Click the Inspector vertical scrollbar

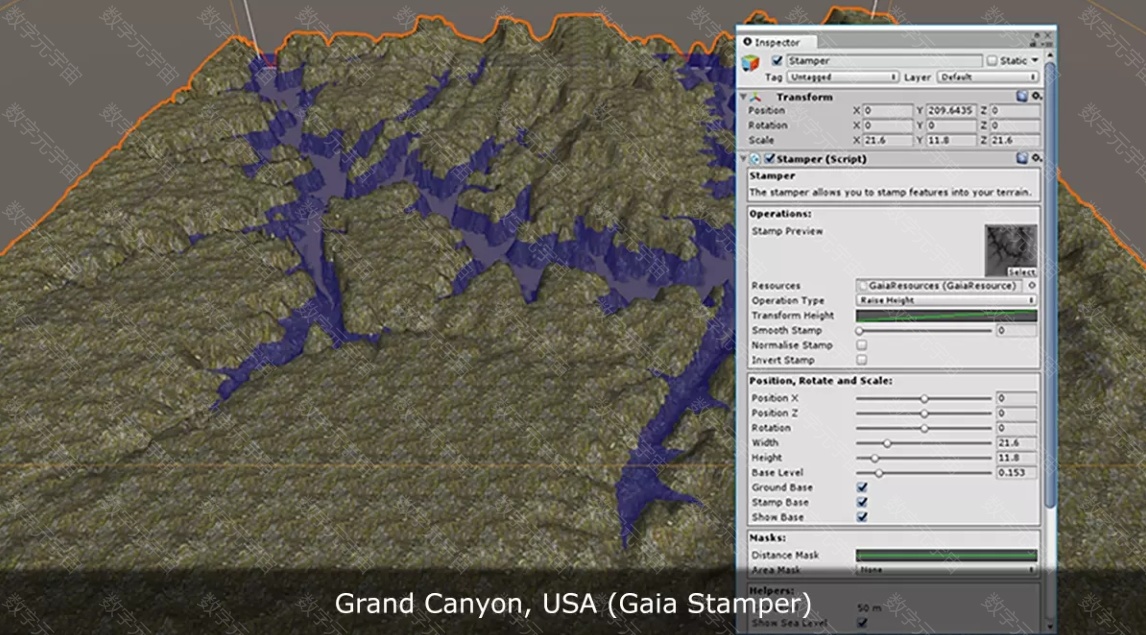[x=1050, y=285]
